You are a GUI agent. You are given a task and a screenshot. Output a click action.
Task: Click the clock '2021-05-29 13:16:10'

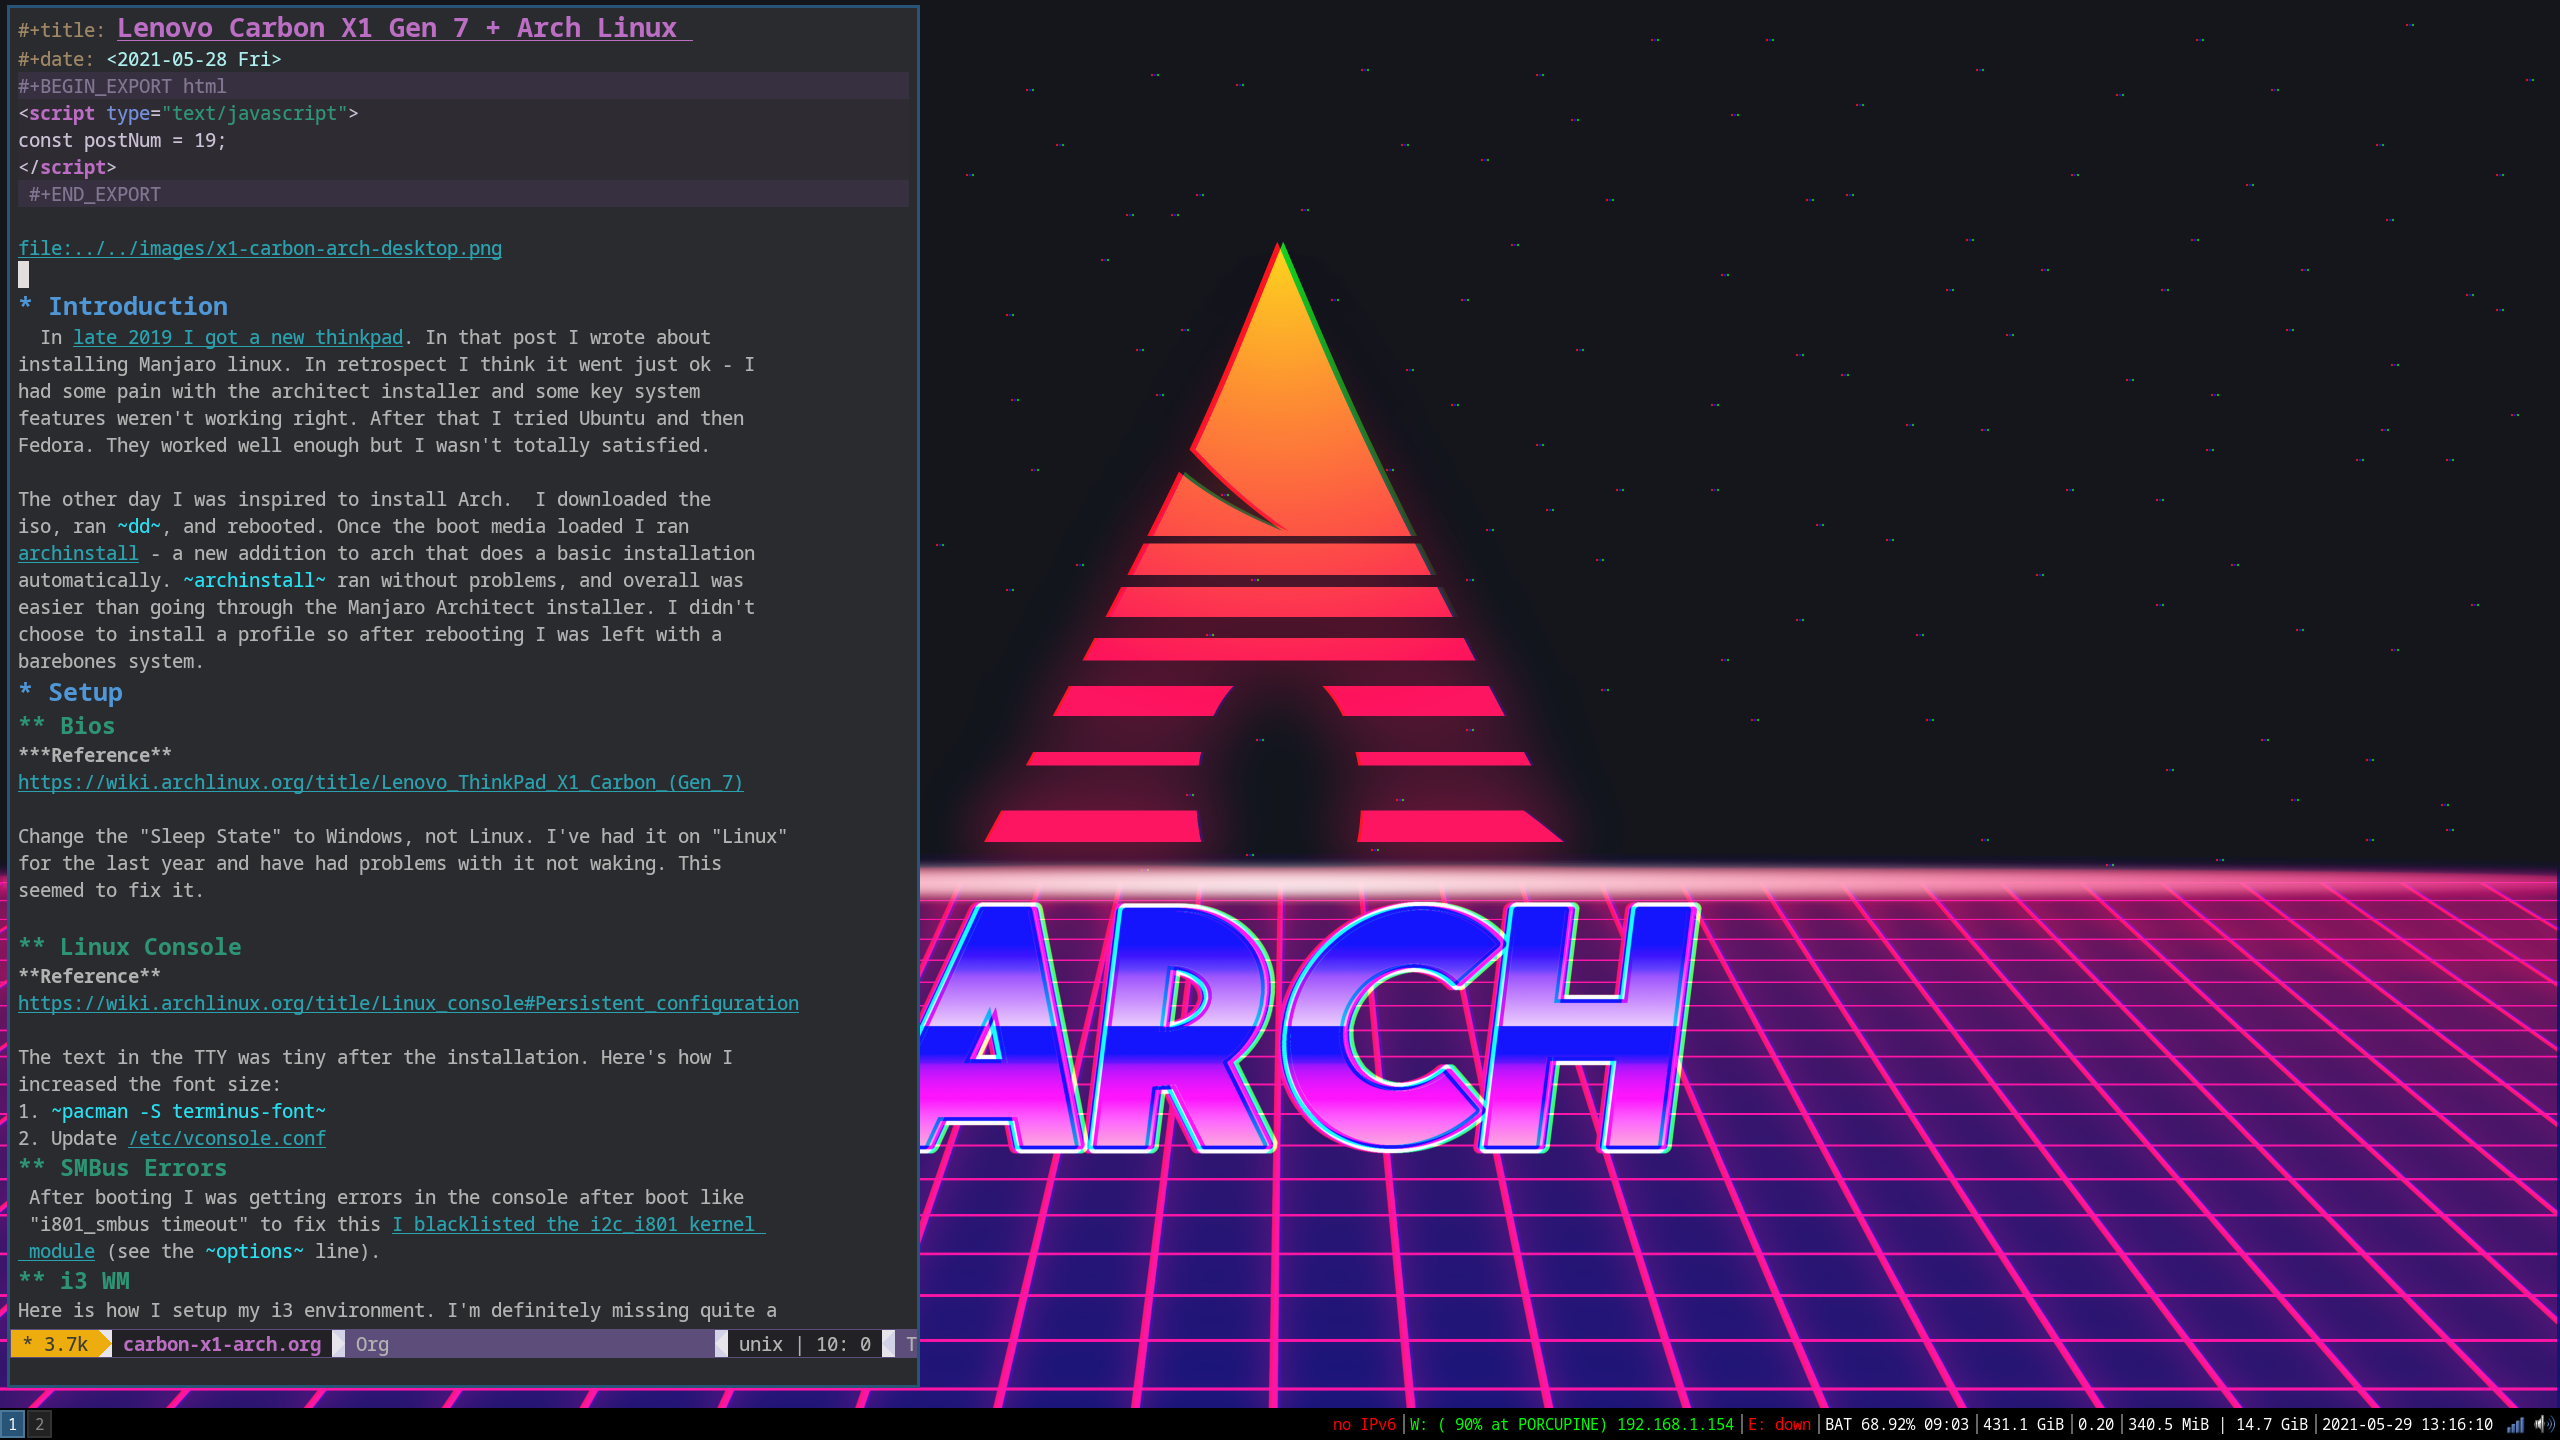[x=2407, y=1424]
